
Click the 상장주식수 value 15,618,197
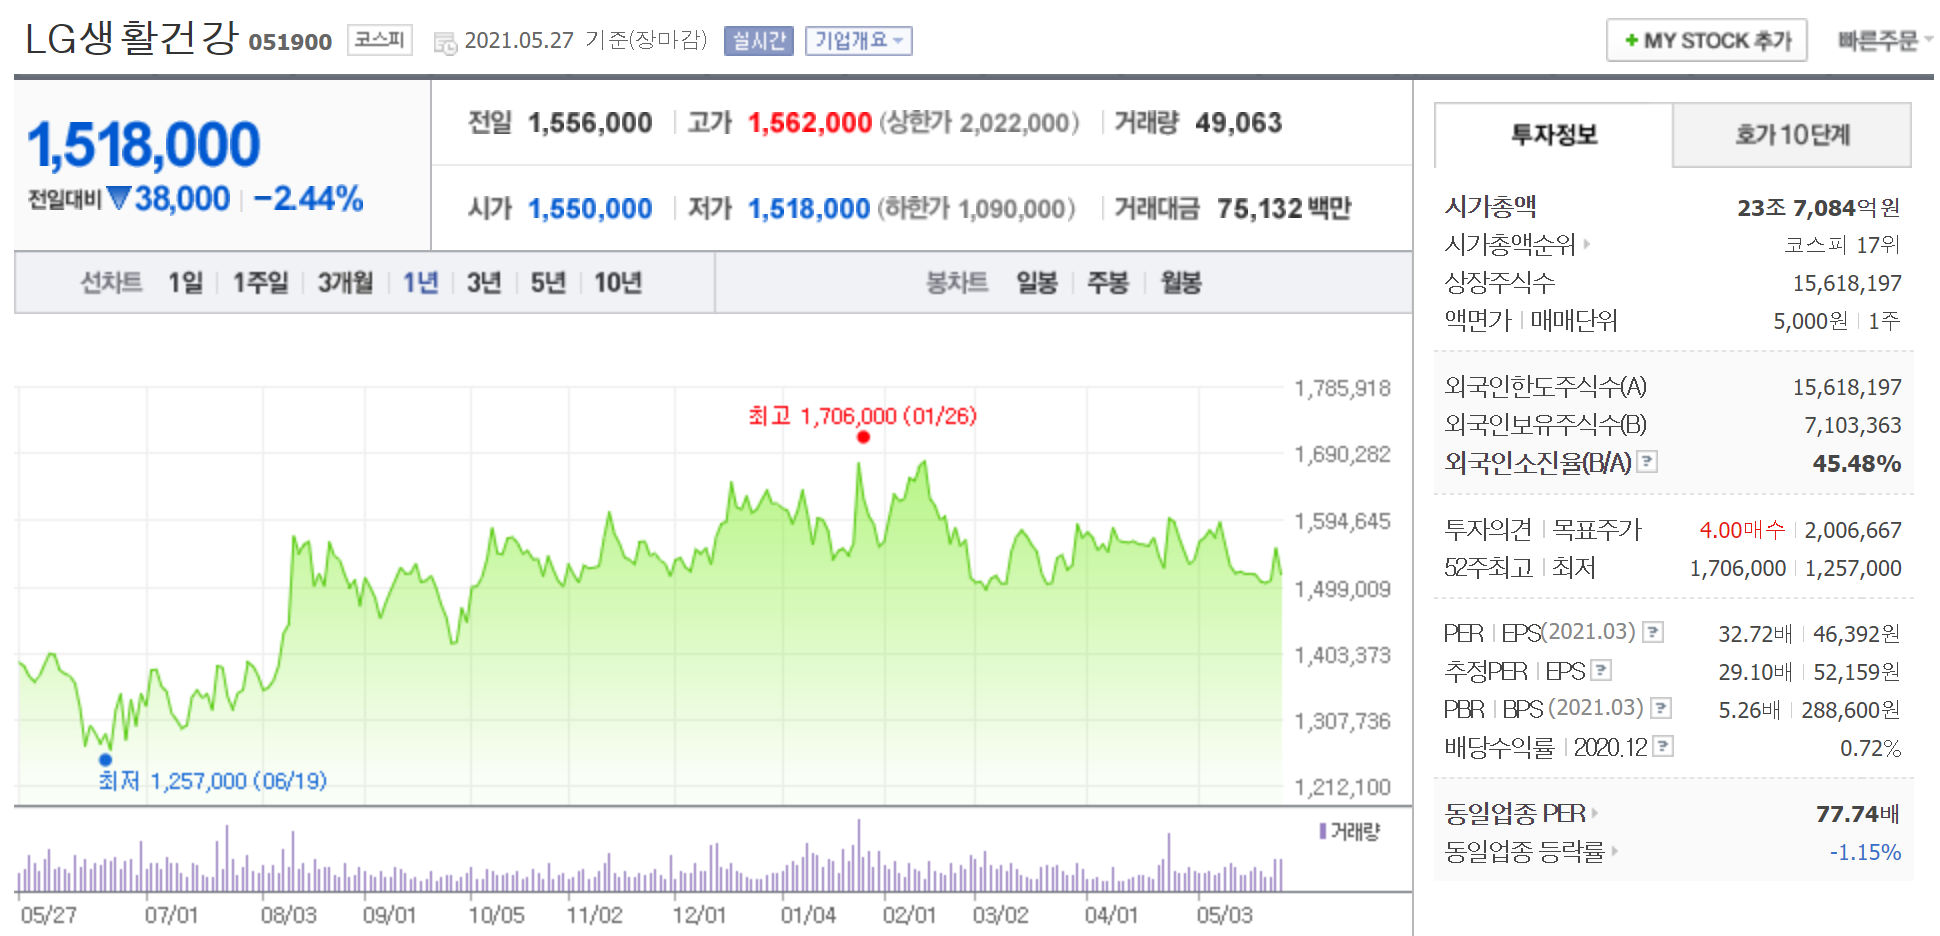click(x=1846, y=283)
